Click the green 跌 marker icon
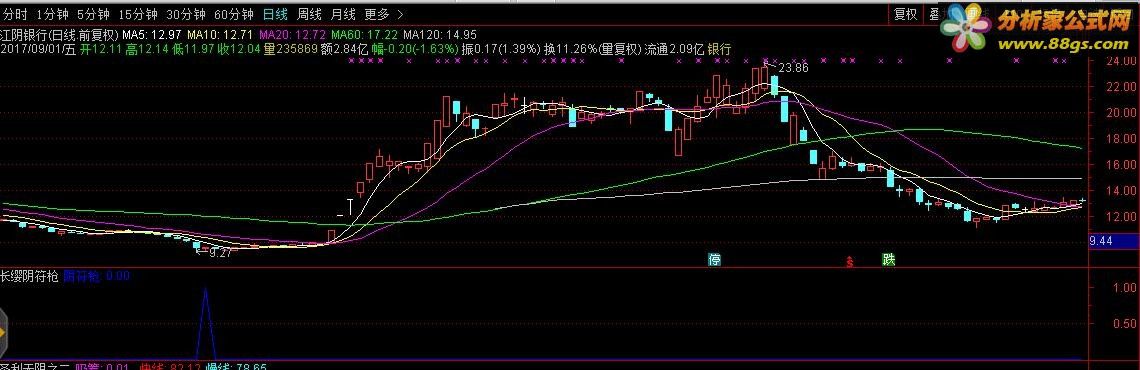 [888, 260]
